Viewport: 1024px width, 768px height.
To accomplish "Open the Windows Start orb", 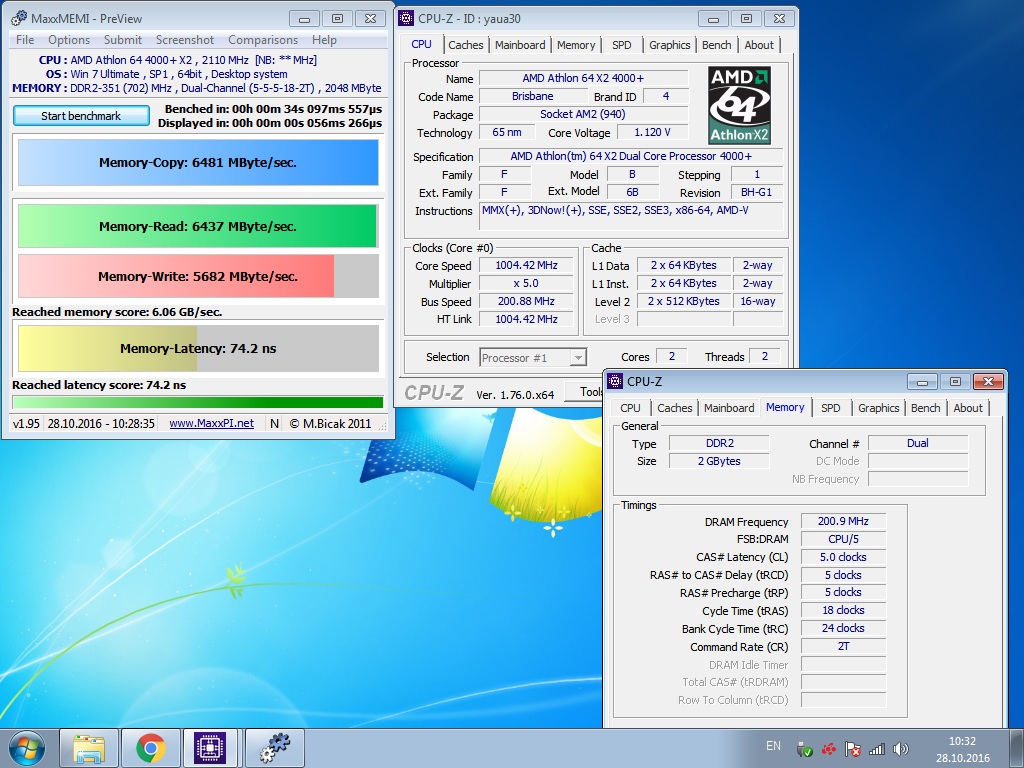I will 27,748.
